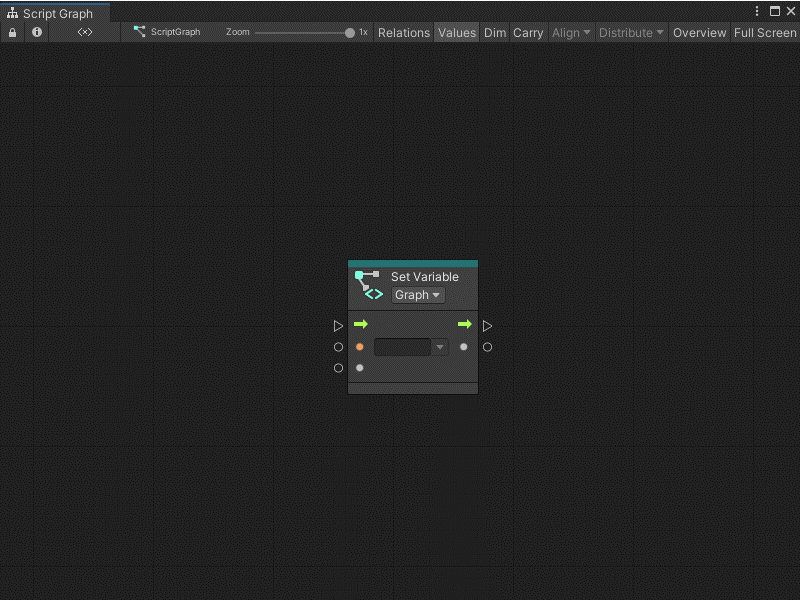Open the graph inspector info icon
Screen dimensions: 800x600
[37, 32]
